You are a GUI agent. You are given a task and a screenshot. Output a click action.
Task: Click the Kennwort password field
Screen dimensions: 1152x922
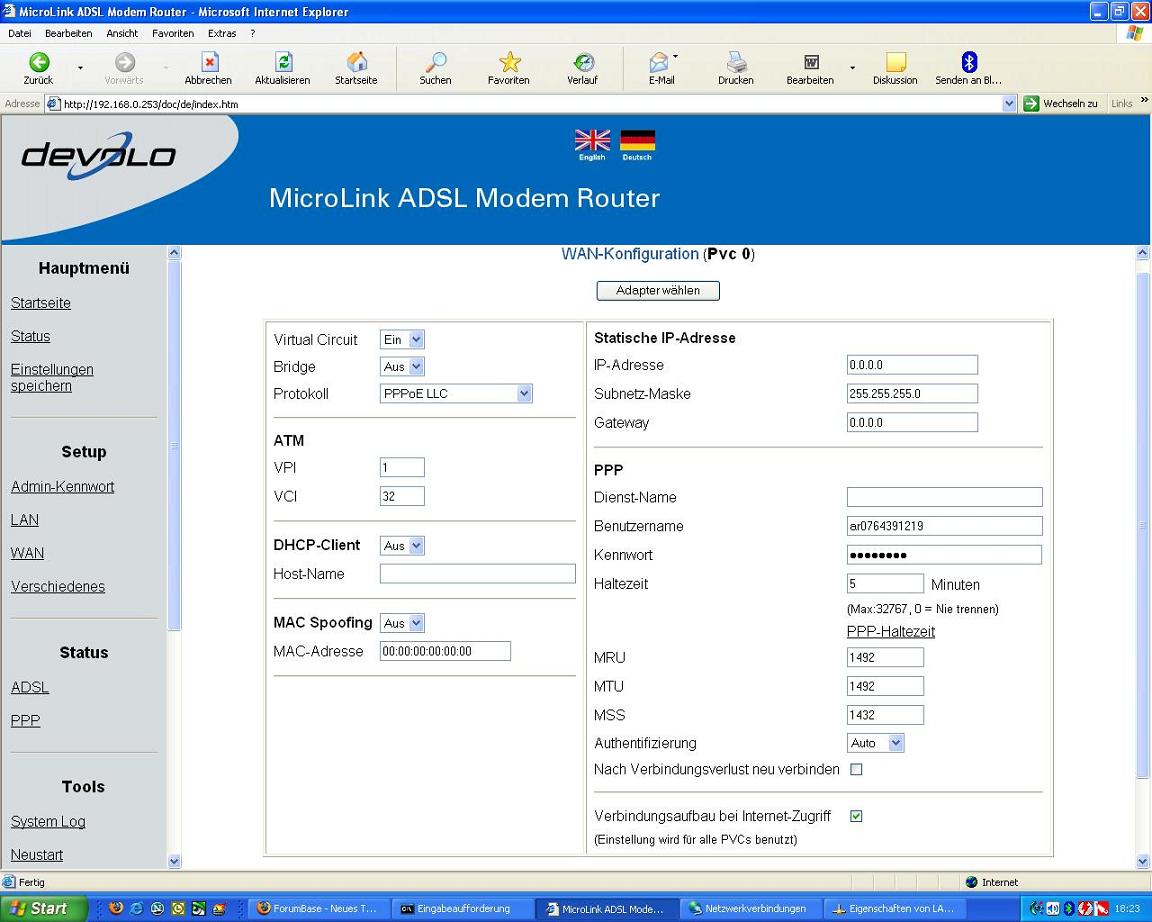click(944, 555)
